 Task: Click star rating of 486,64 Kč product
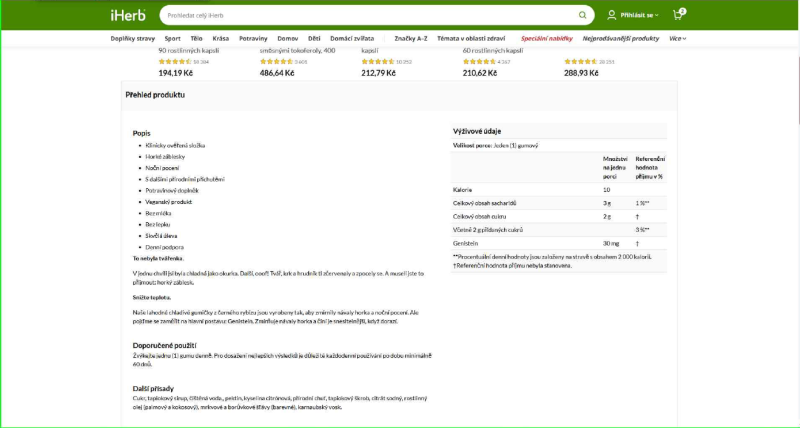pyautogui.click(x=276, y=61)
